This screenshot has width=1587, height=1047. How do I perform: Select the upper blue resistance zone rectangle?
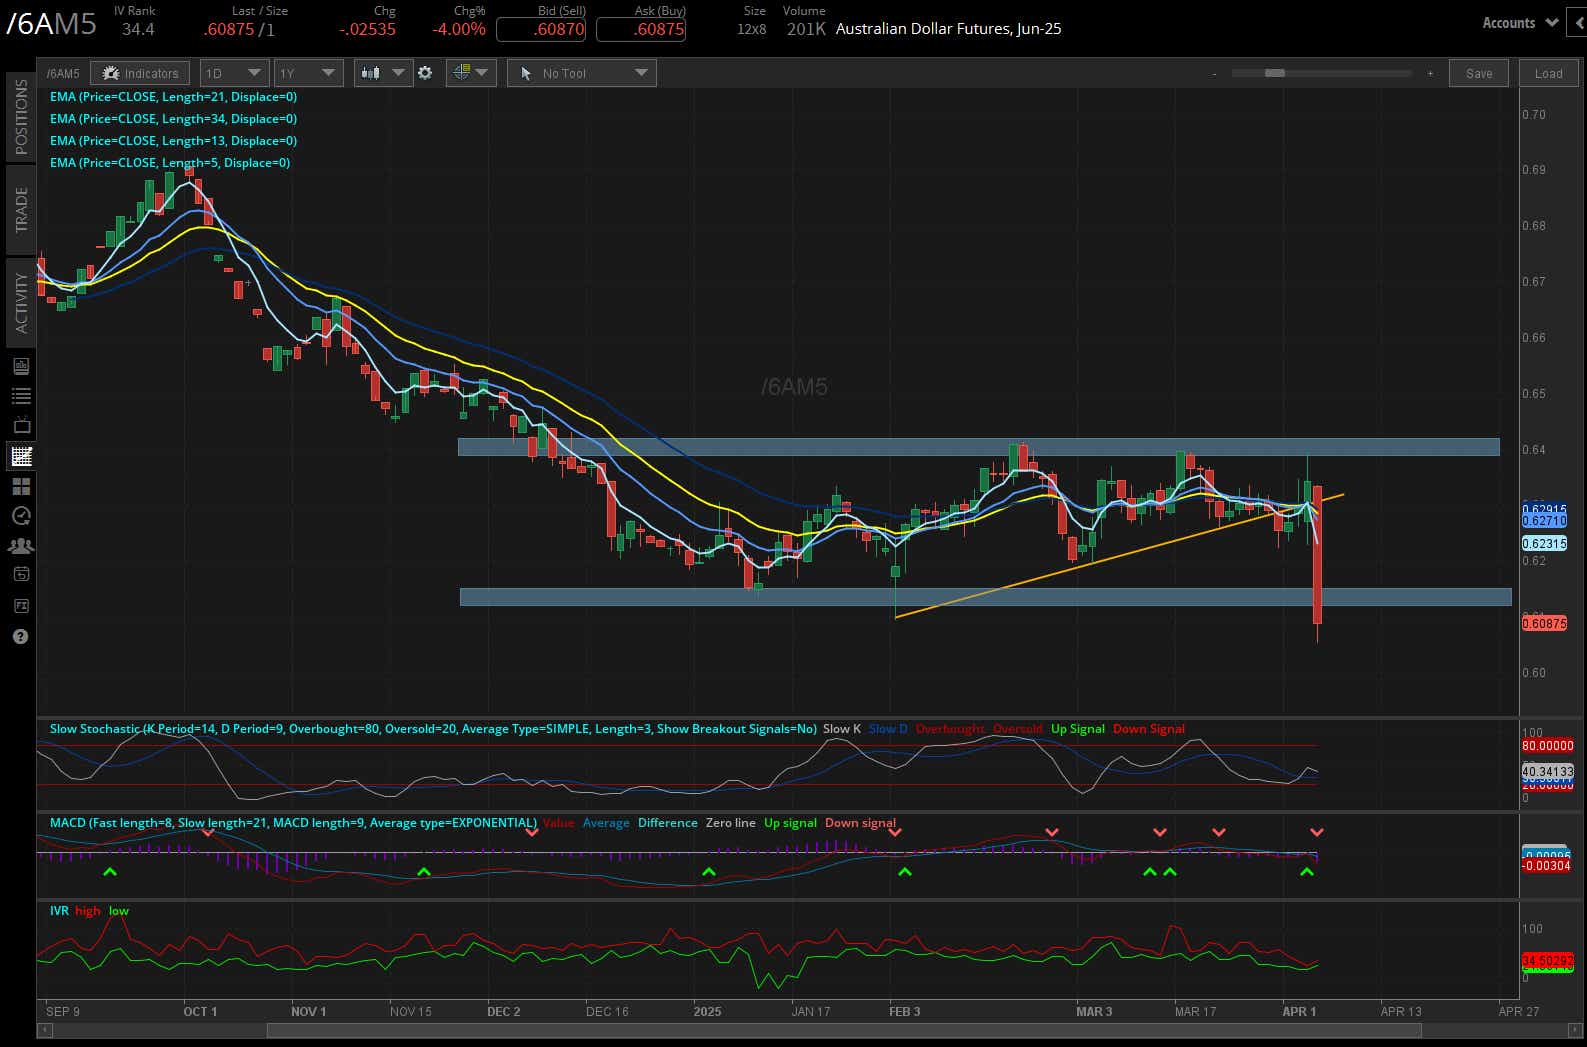point(979,447)
